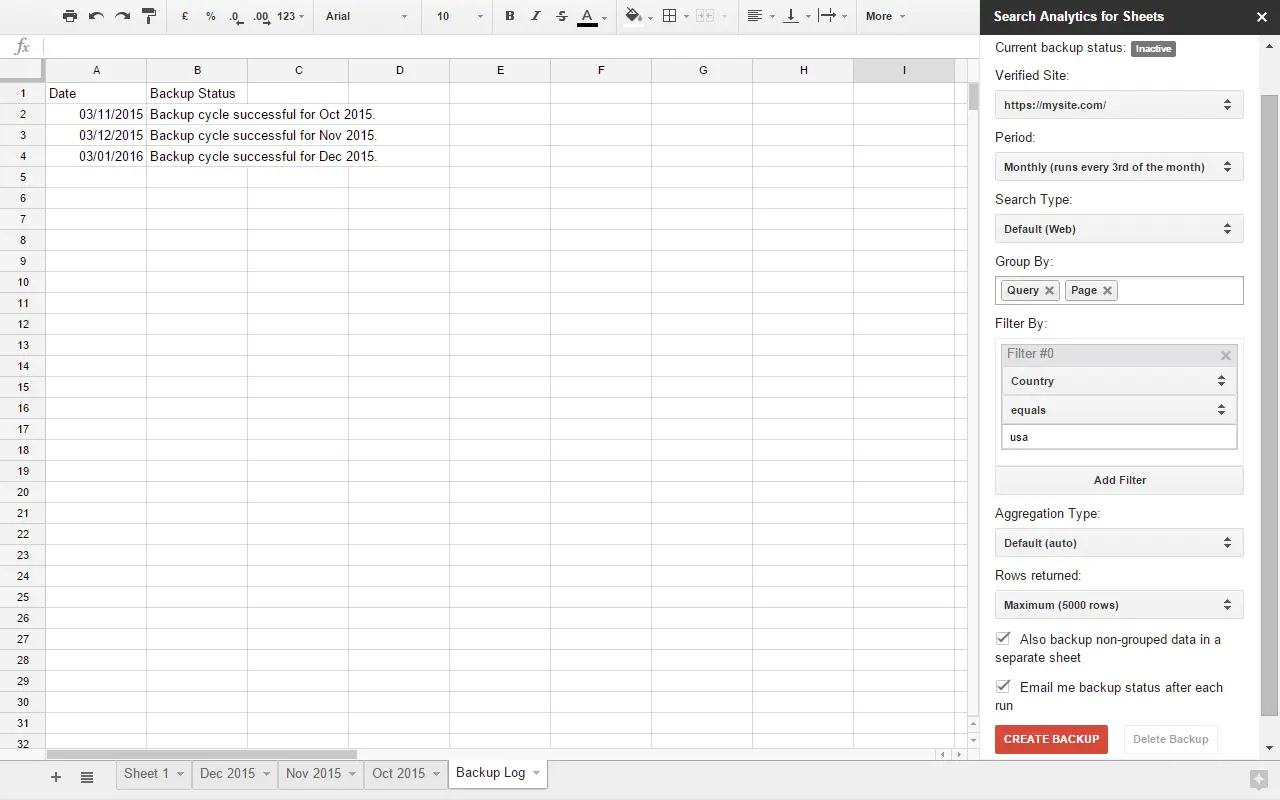Add a new sheet with plus icon
The height and width of the screenshot is (800, 1280).
point(56,777)
